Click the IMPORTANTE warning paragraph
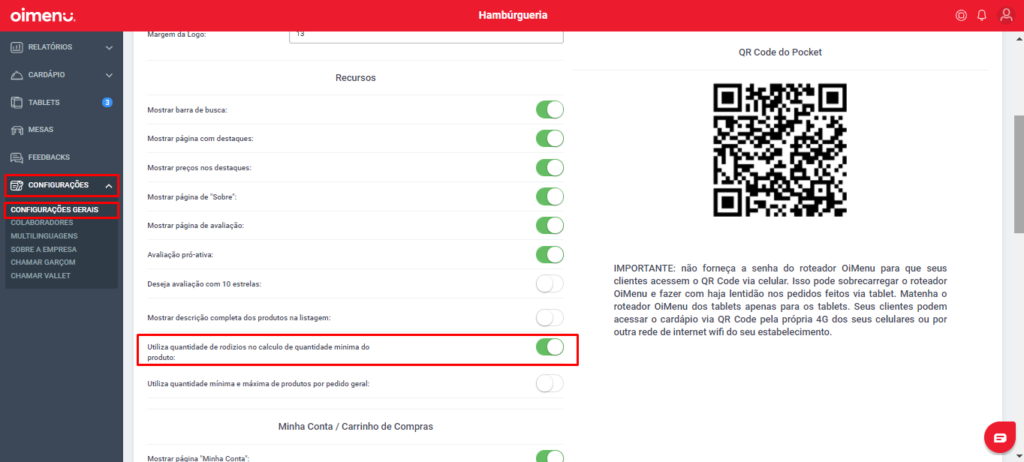Viewport: 1024px width, 462px height. pyautogui.click(x=780, y=301)
